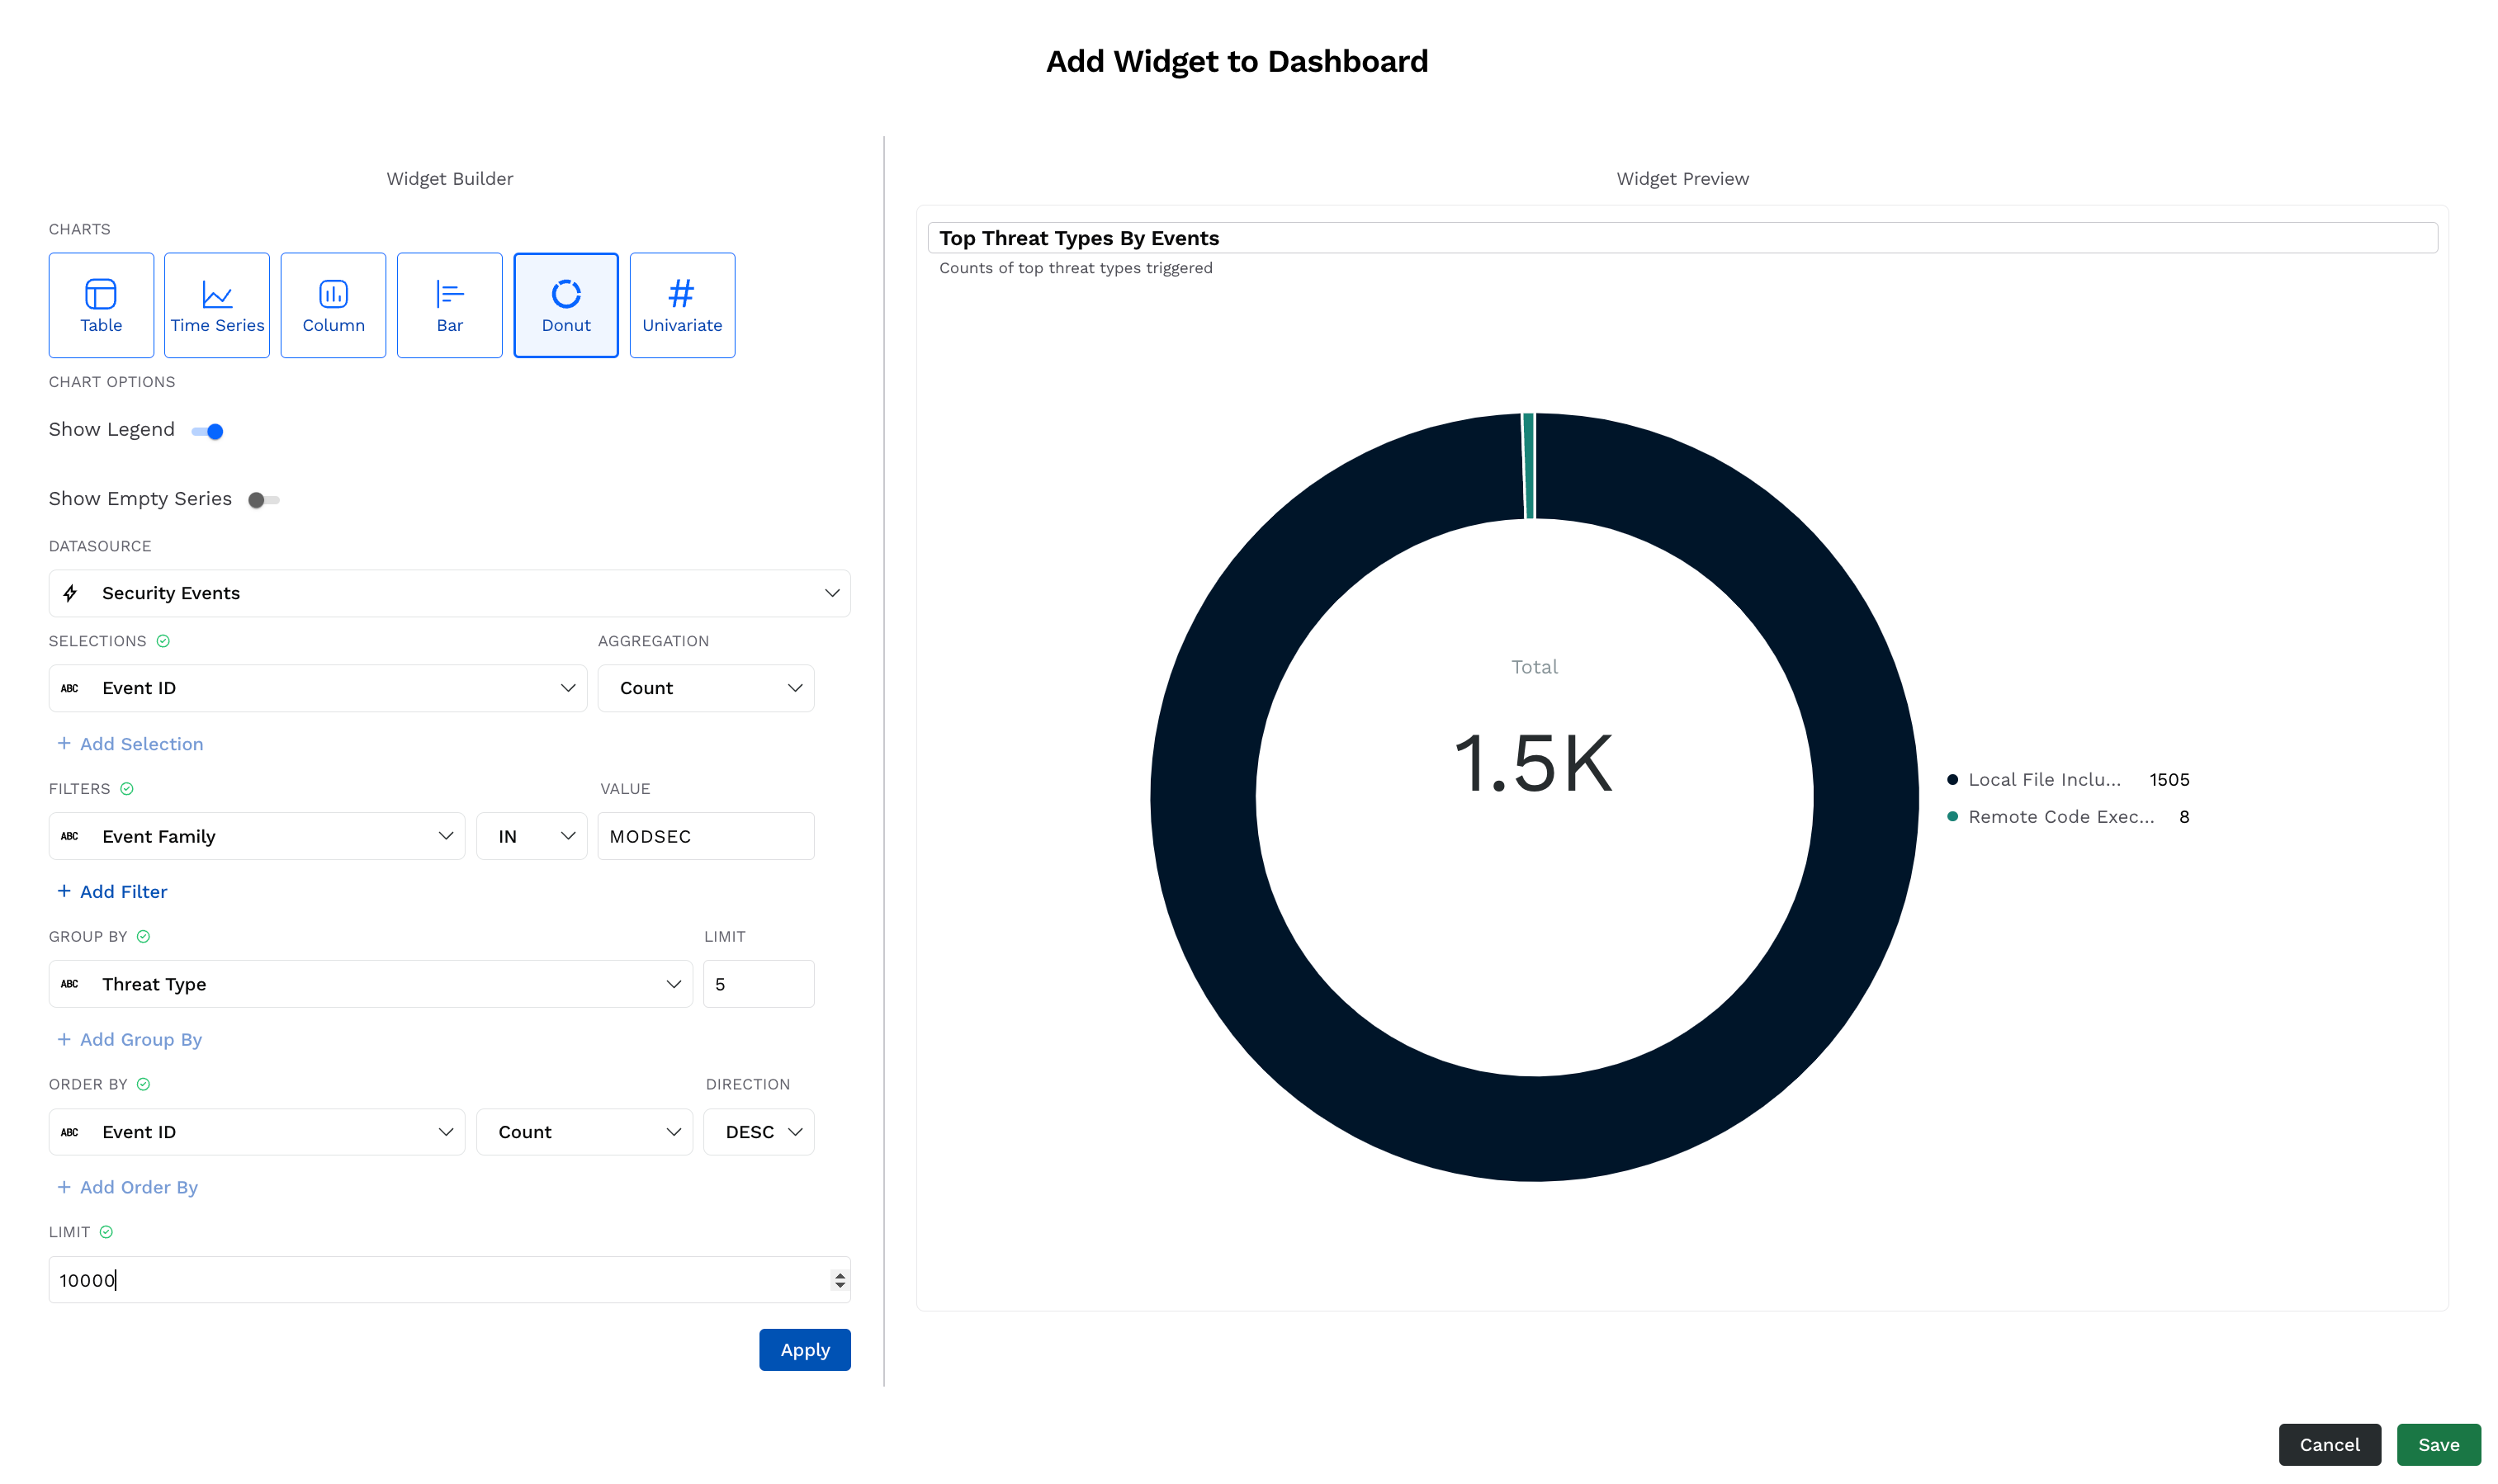This screenshot has height=1484, width=2498.
Task: Click the 10000 limit input field
Action: click(449, 1280)
